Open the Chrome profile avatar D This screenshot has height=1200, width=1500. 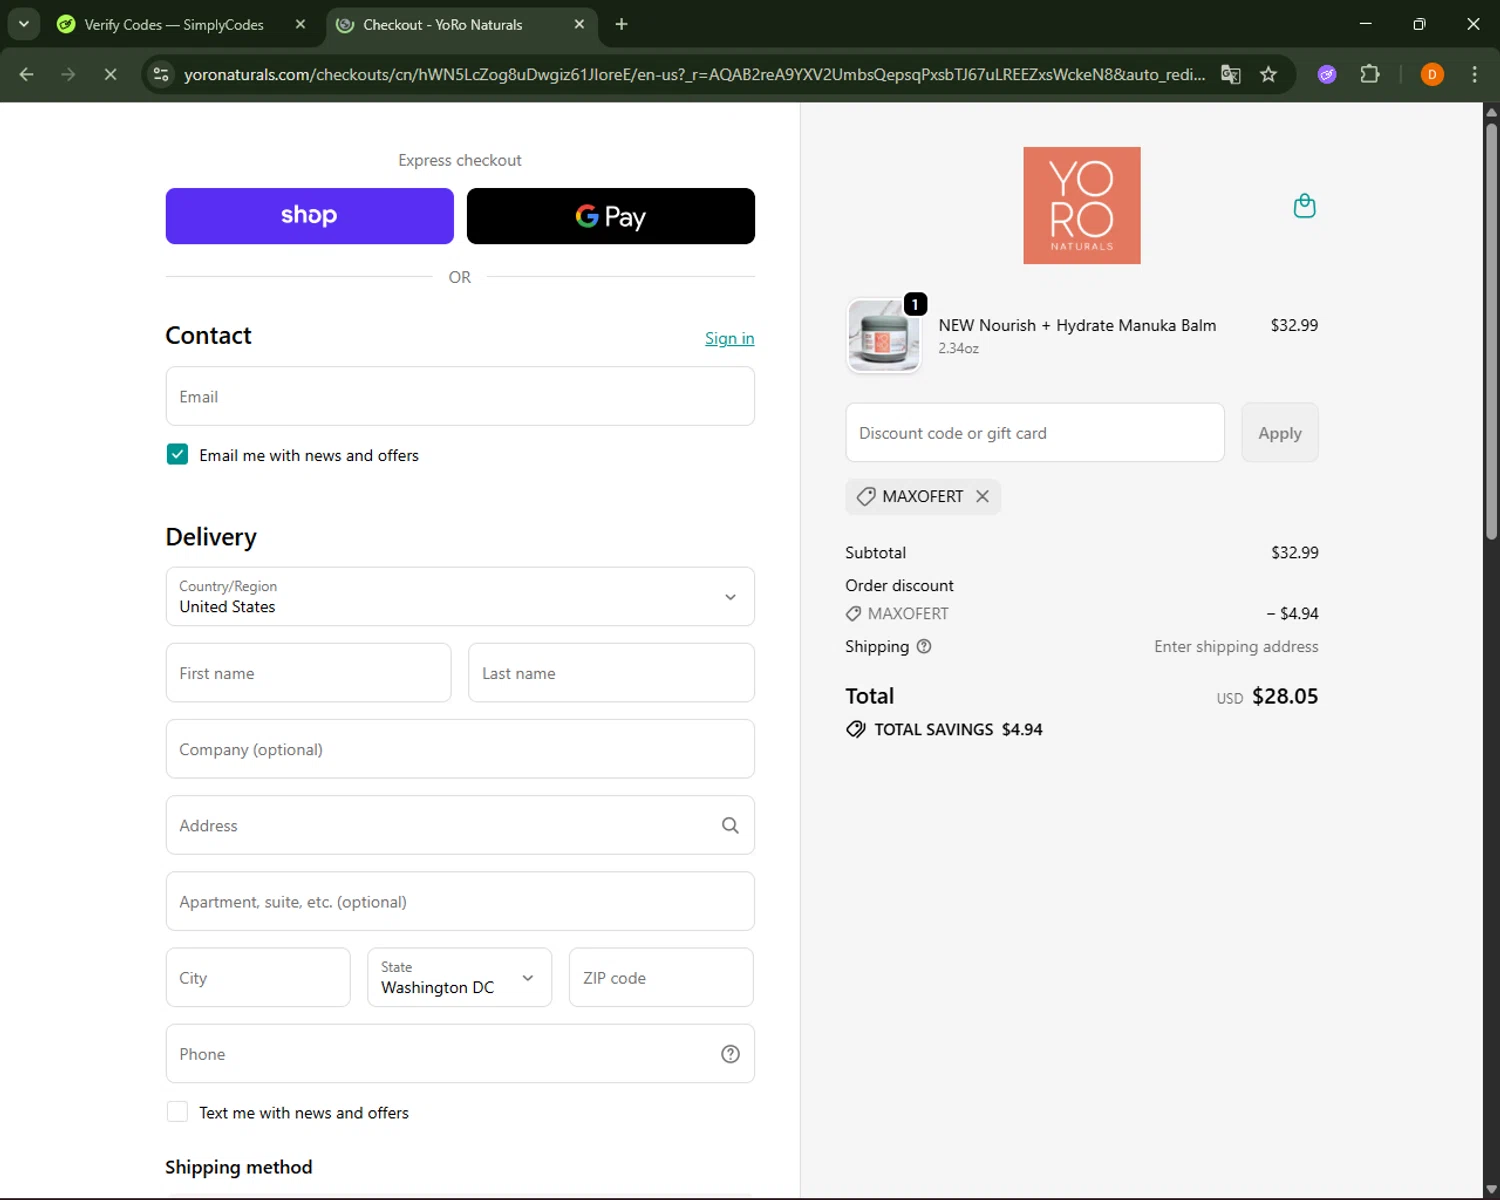pyautogui.click(x=1432, y=74)
